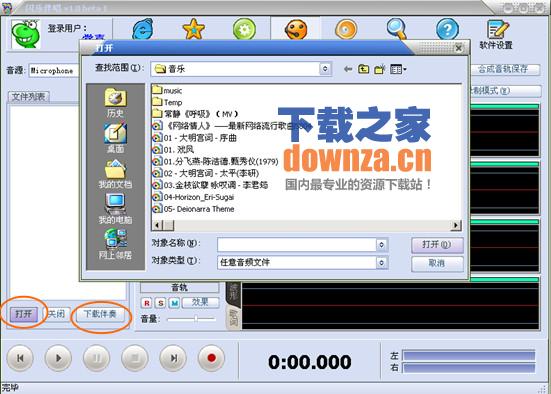Skip to next track button
This screenshot has width=551, height=394.
173,358
